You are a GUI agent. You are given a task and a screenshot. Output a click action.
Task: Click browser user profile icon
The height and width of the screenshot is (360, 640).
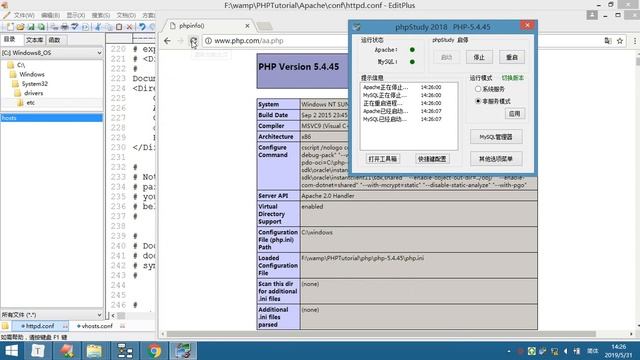coord(592,15)
